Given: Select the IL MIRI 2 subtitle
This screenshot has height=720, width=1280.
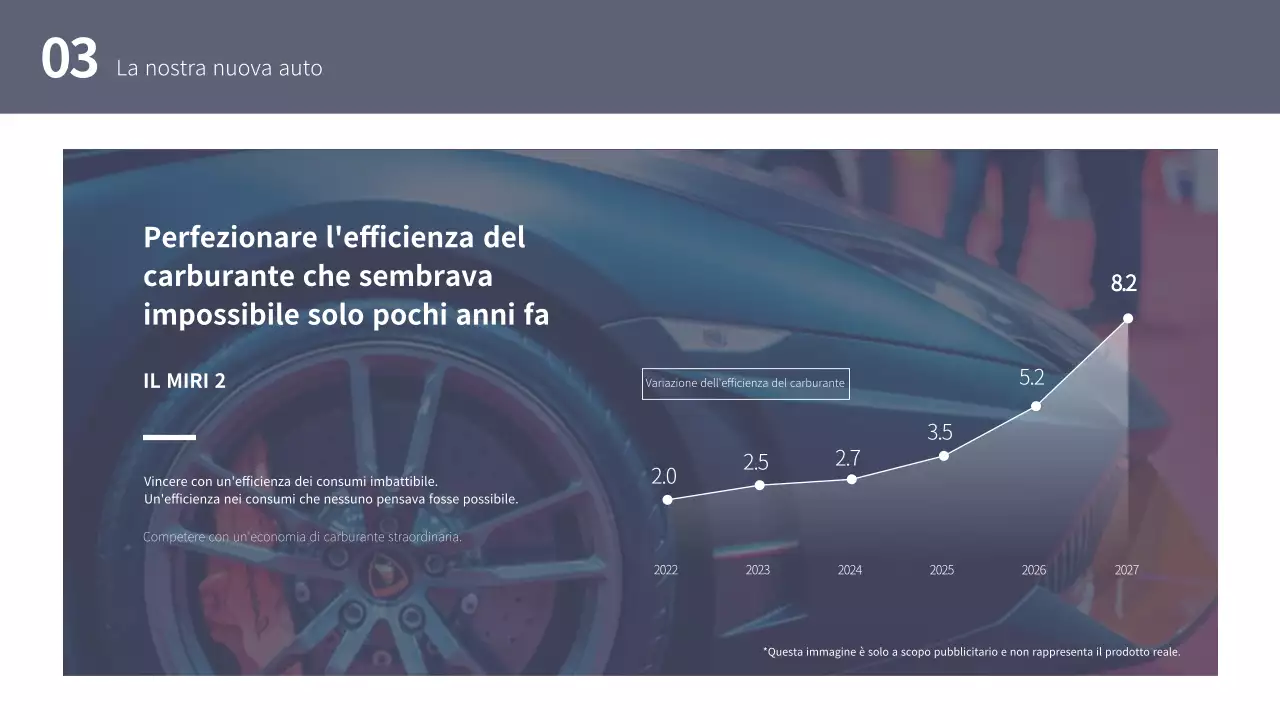Looking at the screenshot, I should [x=185, y=380].
